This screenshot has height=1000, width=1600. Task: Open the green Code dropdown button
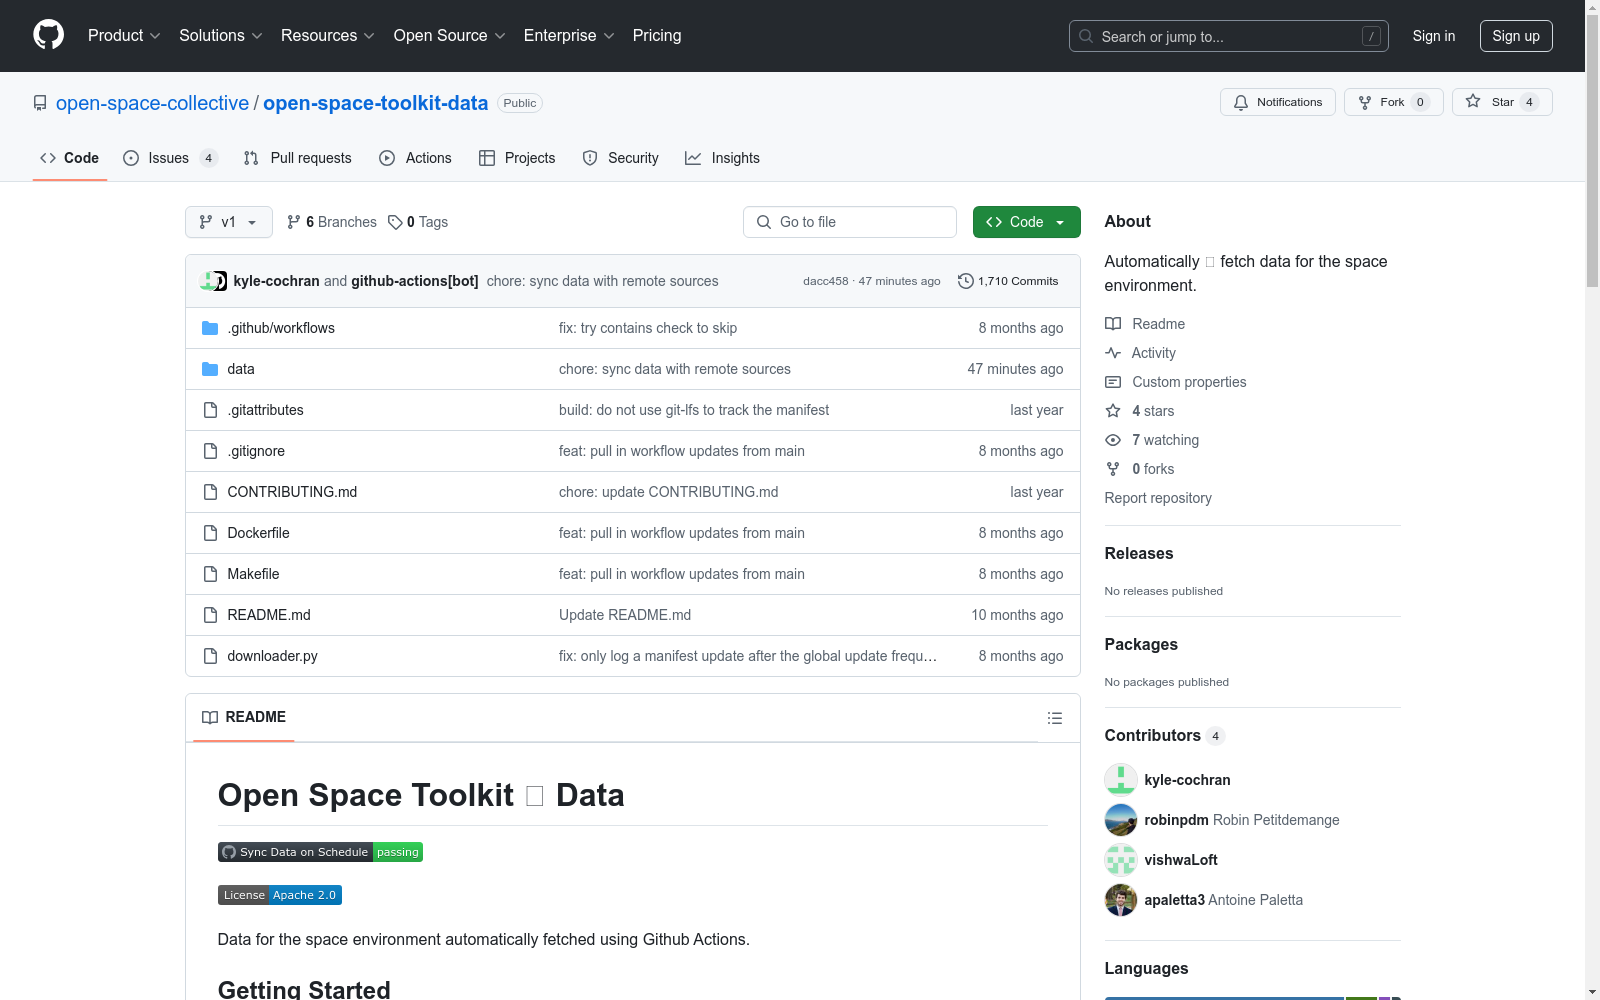point(1026,222)
